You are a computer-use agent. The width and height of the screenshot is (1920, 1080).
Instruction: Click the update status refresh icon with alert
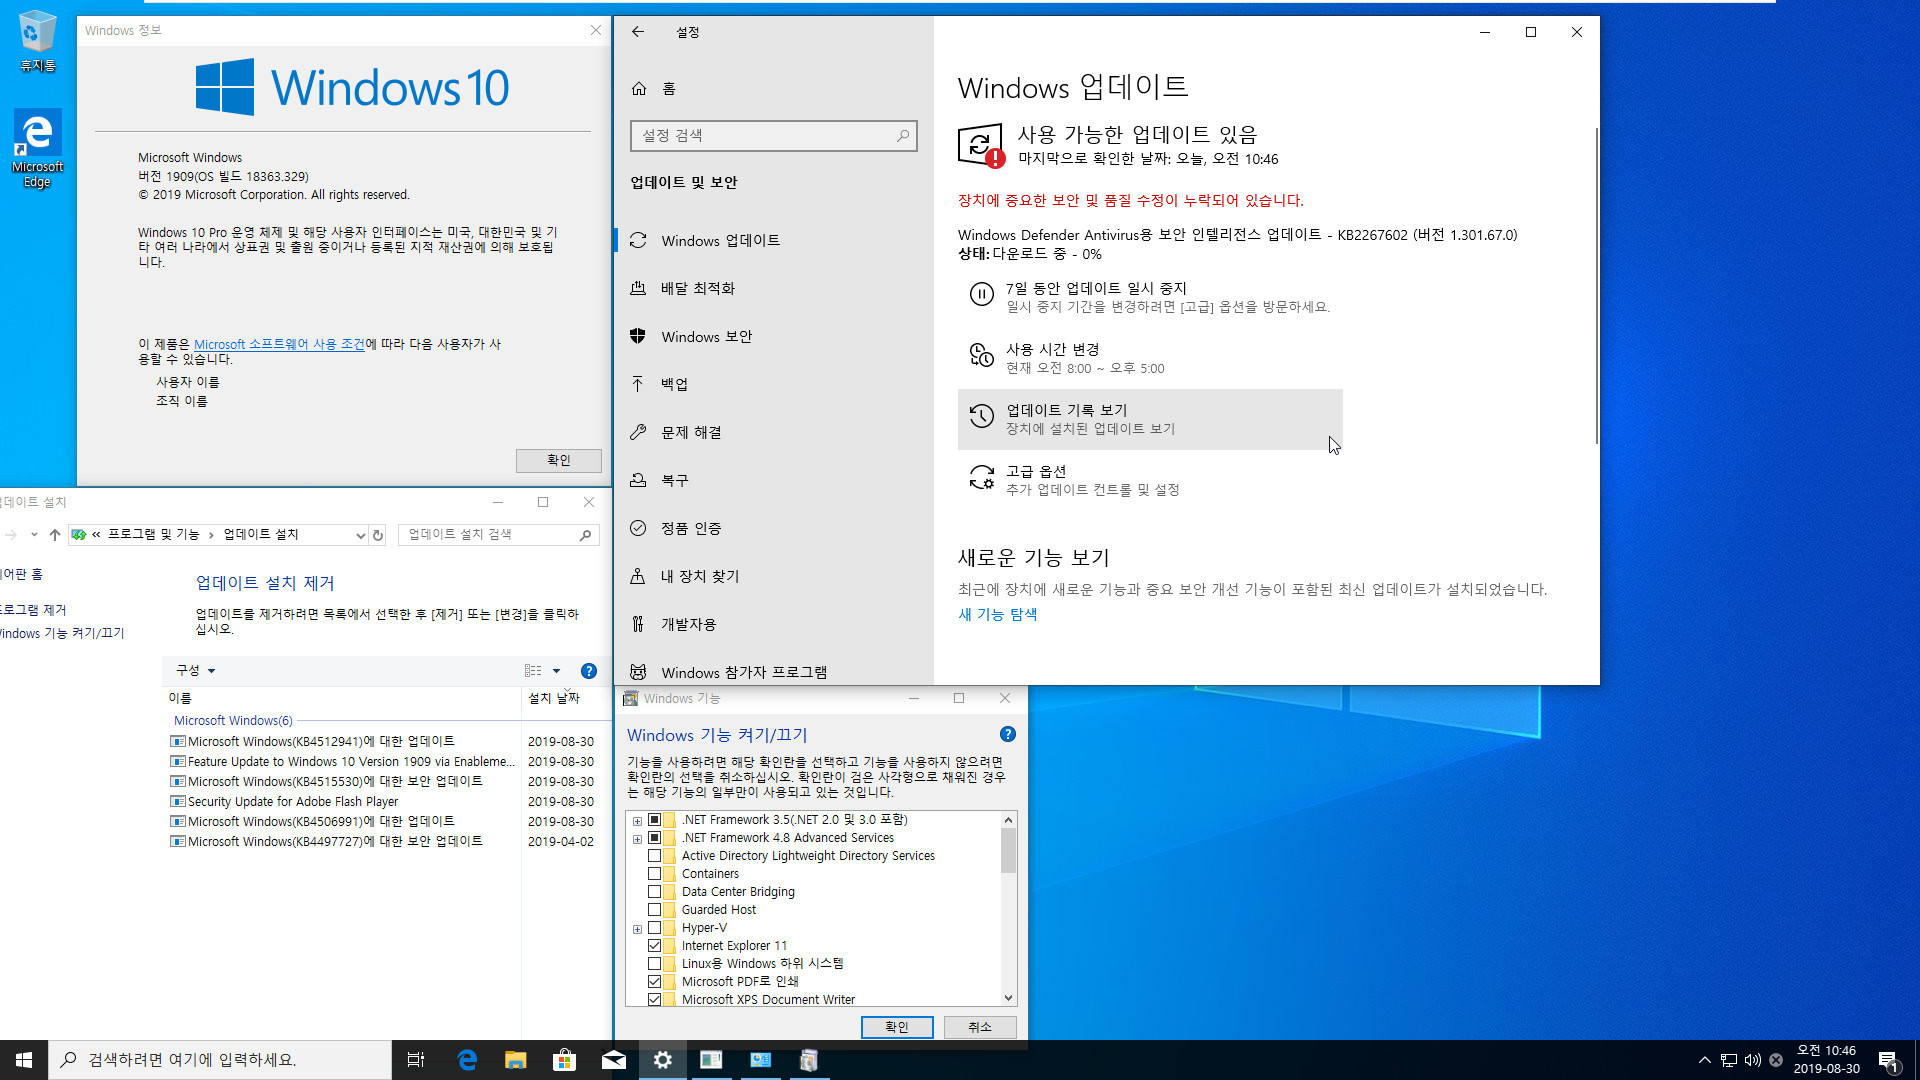point(981,146)
